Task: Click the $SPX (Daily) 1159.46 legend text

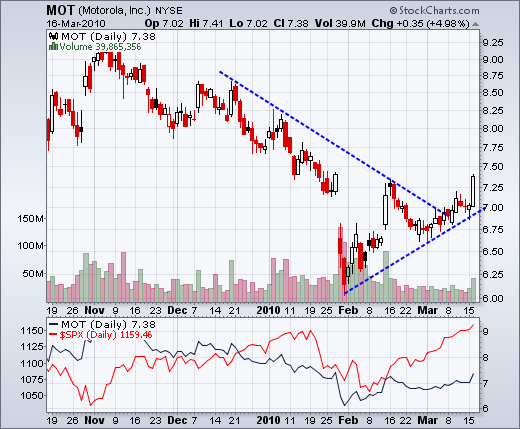Action: click(106, 335)
